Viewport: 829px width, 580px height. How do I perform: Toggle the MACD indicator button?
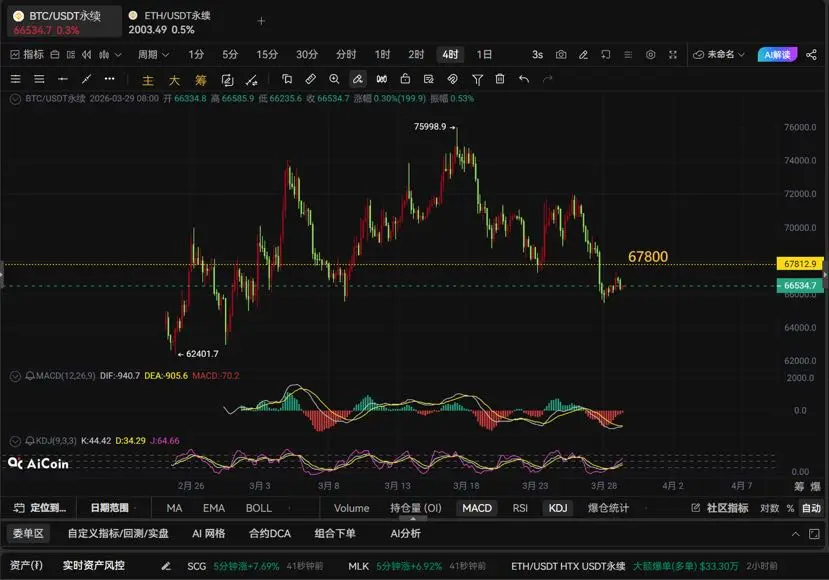[477, 508]
